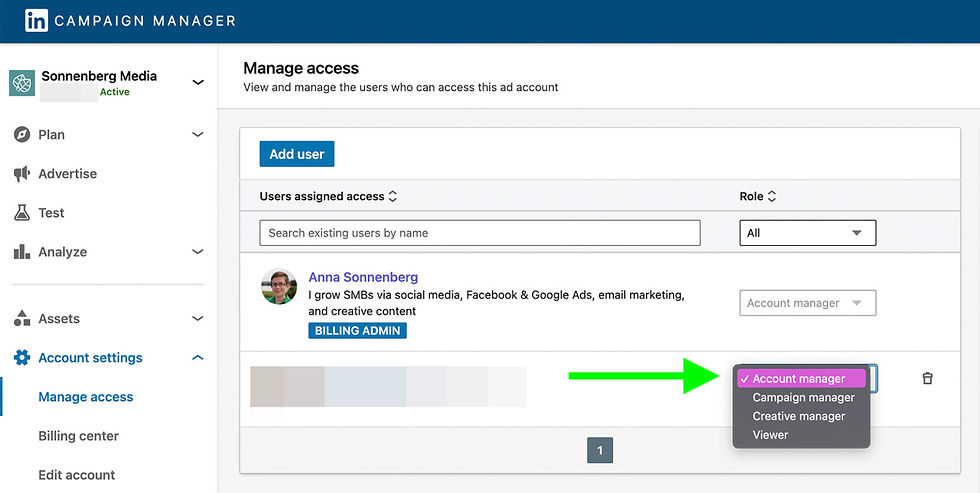Sort by Users assigned access arrows
980x493 pixels.
point(392,196)
